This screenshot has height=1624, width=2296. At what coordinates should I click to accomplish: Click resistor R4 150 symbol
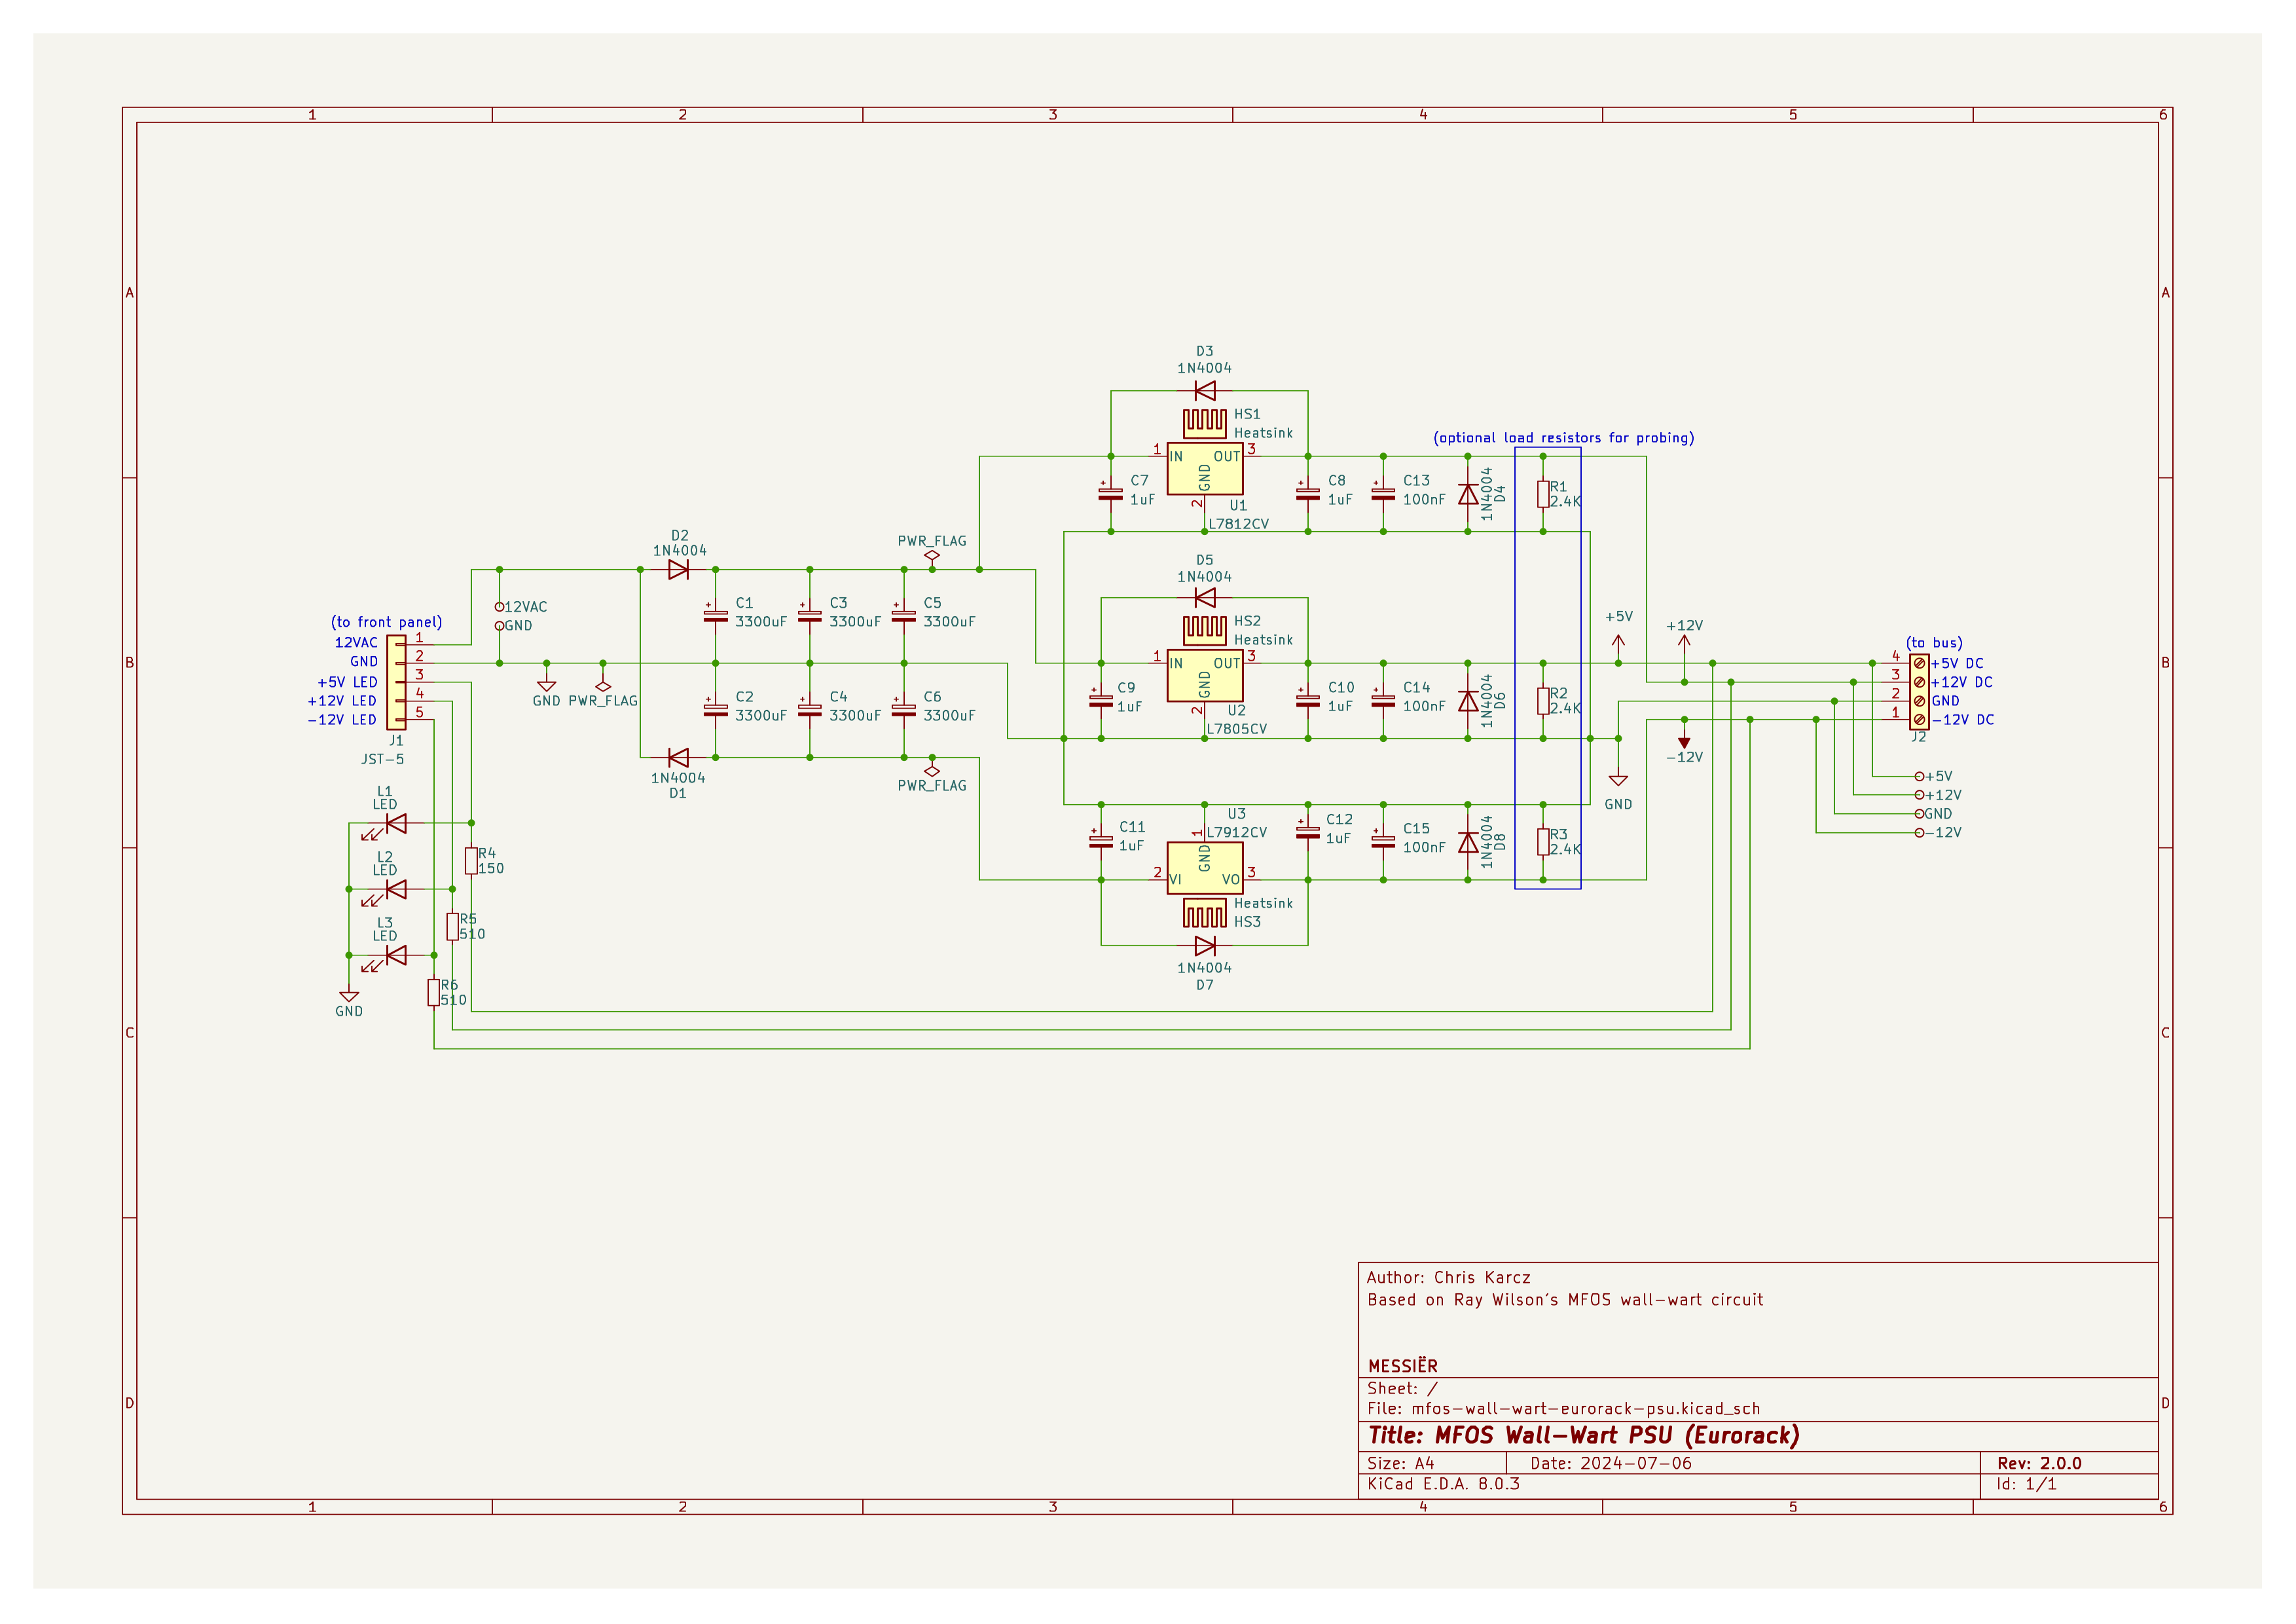(x=471, y=861)
